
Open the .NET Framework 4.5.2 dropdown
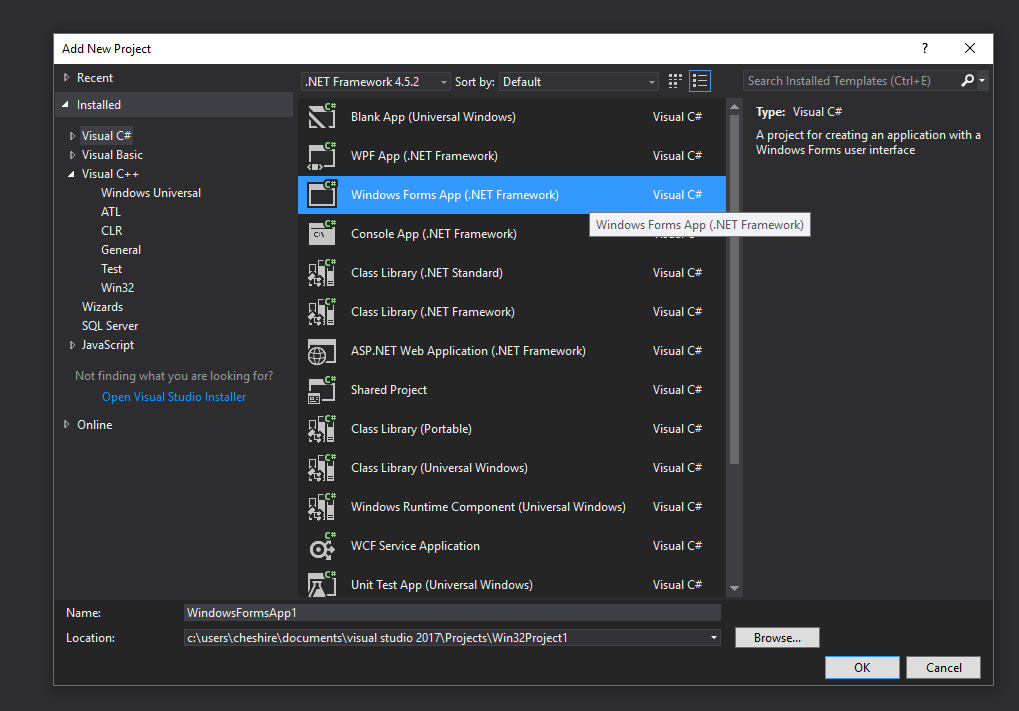(x=375, y=80)
